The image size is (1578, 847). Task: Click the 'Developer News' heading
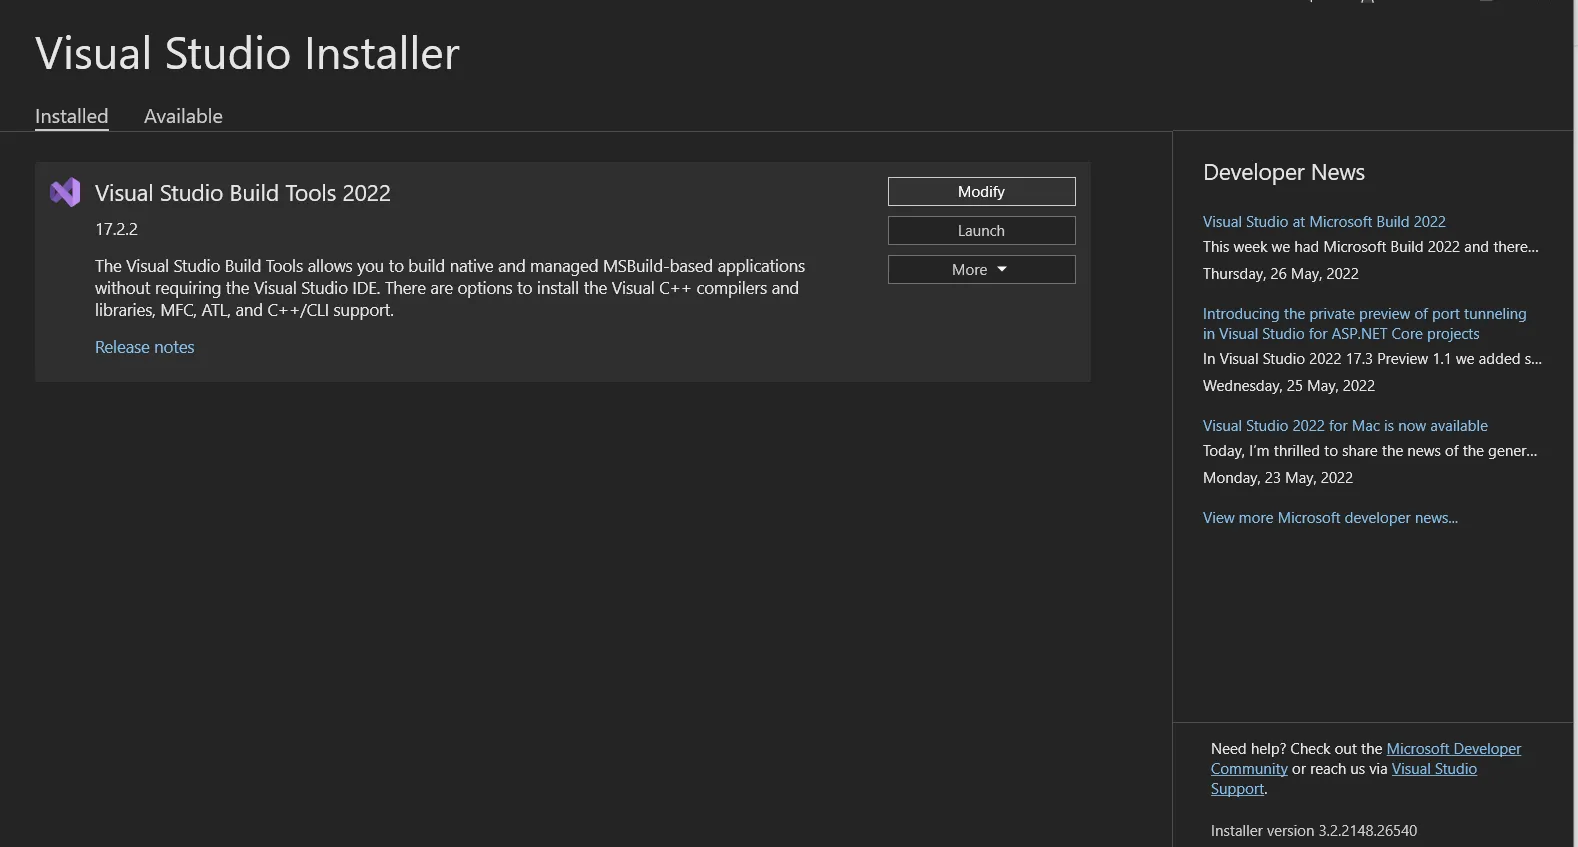[x=1284, y=172]
